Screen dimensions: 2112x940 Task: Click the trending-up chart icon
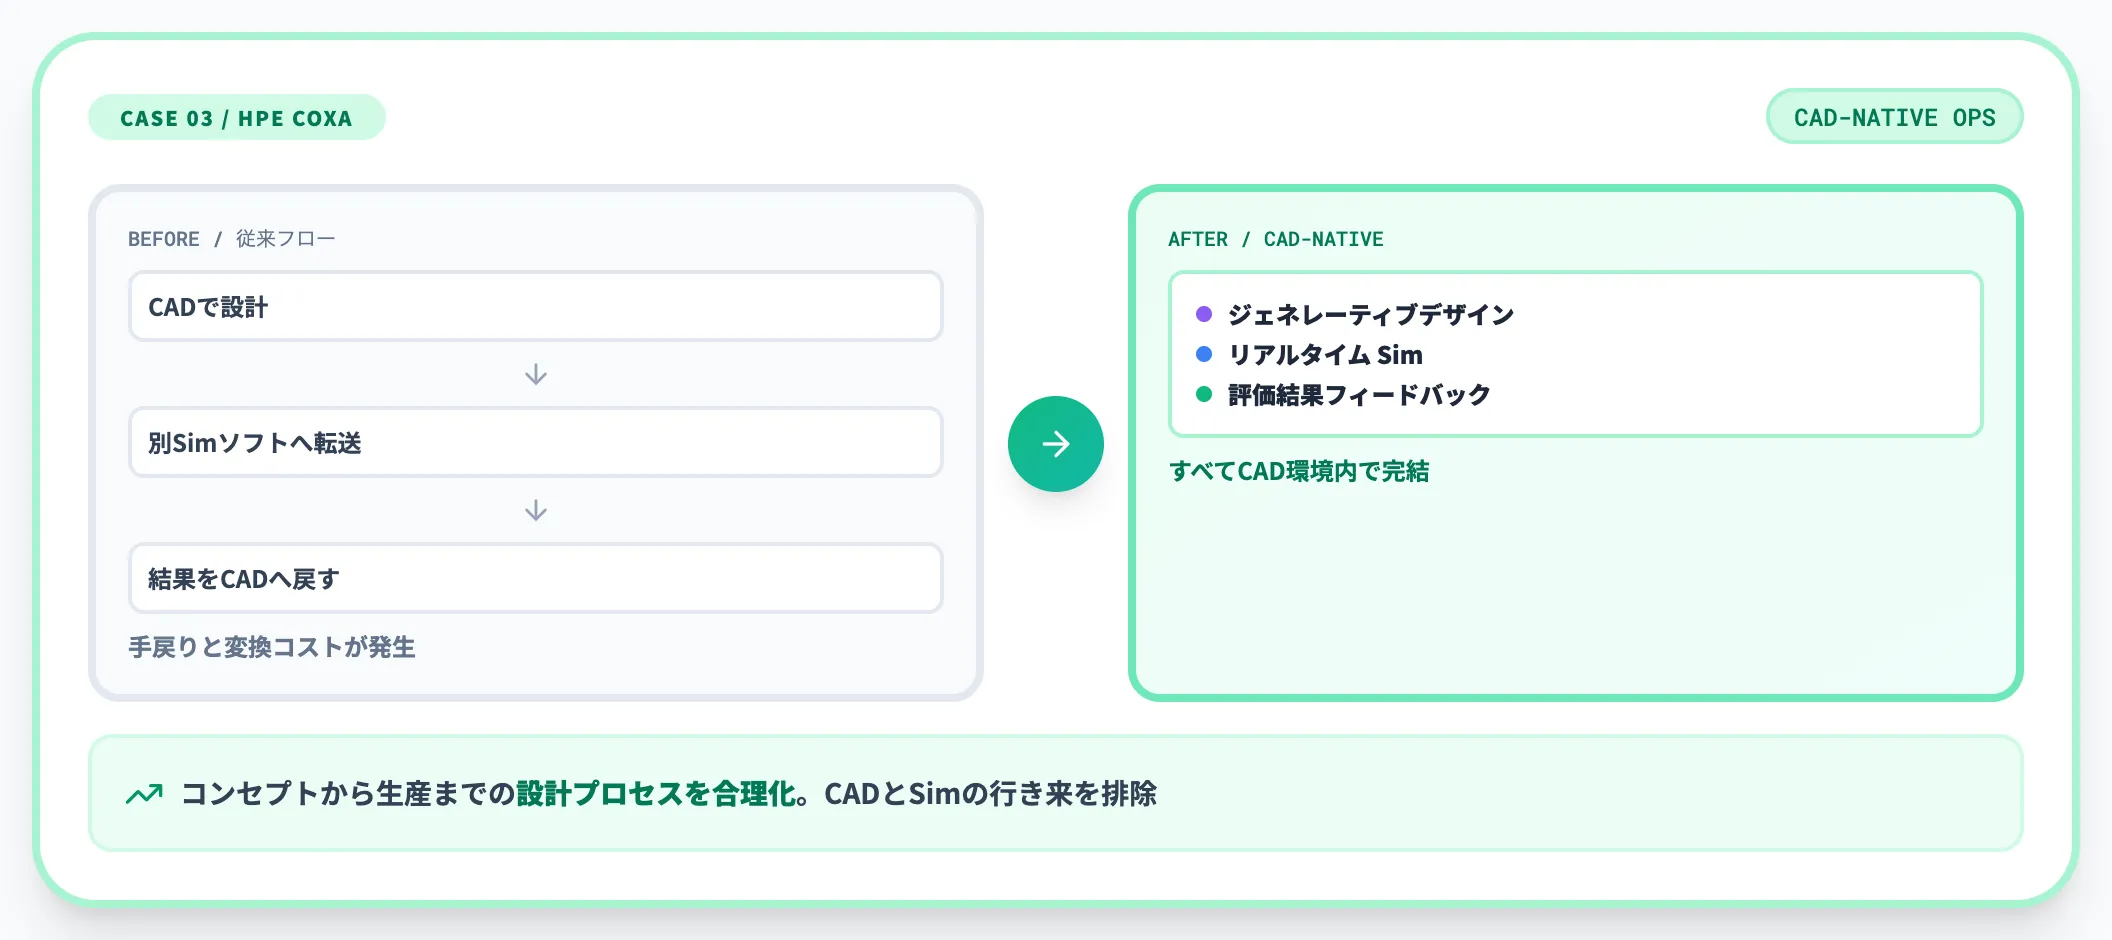click(145, 794)
